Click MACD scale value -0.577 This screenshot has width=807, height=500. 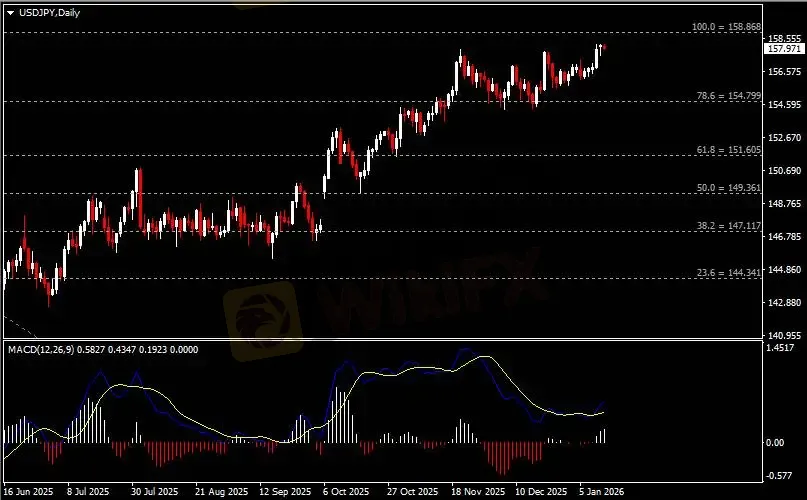tap(779, 476)
